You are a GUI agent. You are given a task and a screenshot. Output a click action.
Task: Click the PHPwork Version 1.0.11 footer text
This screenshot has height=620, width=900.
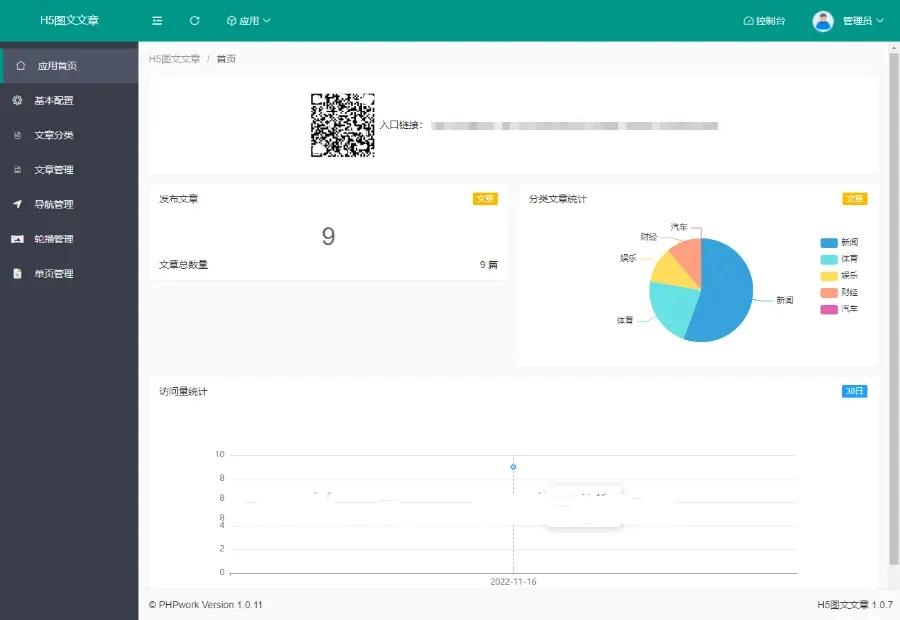[x=205, y=604]
